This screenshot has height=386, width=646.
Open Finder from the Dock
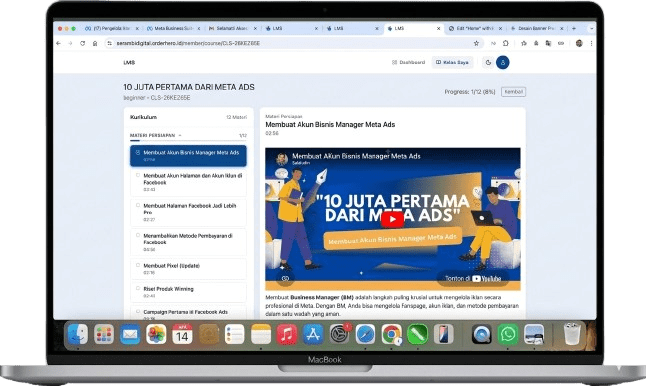(x=77, y=334)
